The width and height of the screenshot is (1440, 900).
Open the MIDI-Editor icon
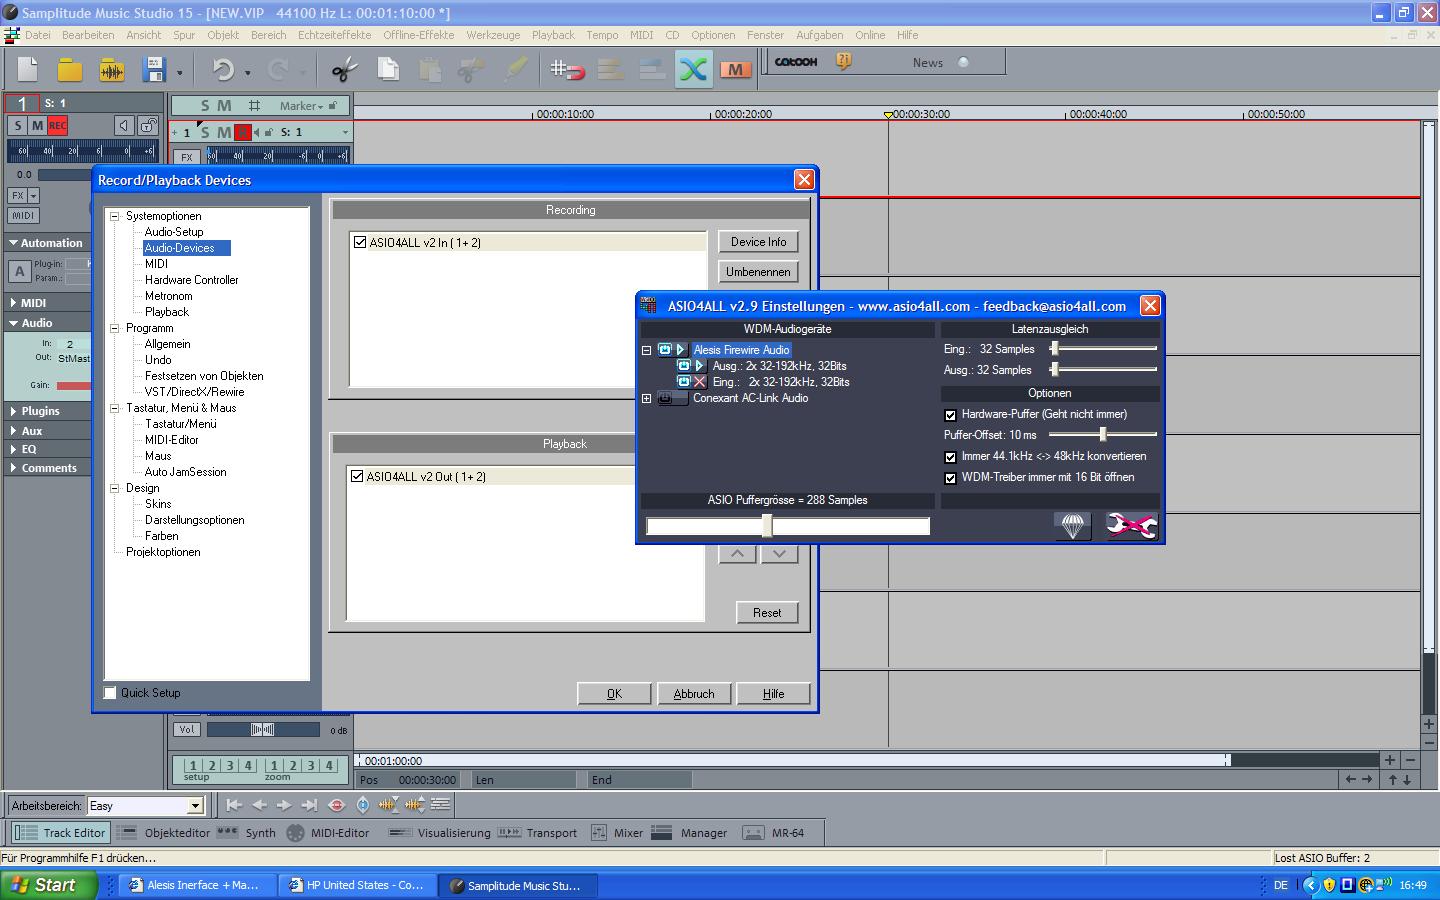295,832
